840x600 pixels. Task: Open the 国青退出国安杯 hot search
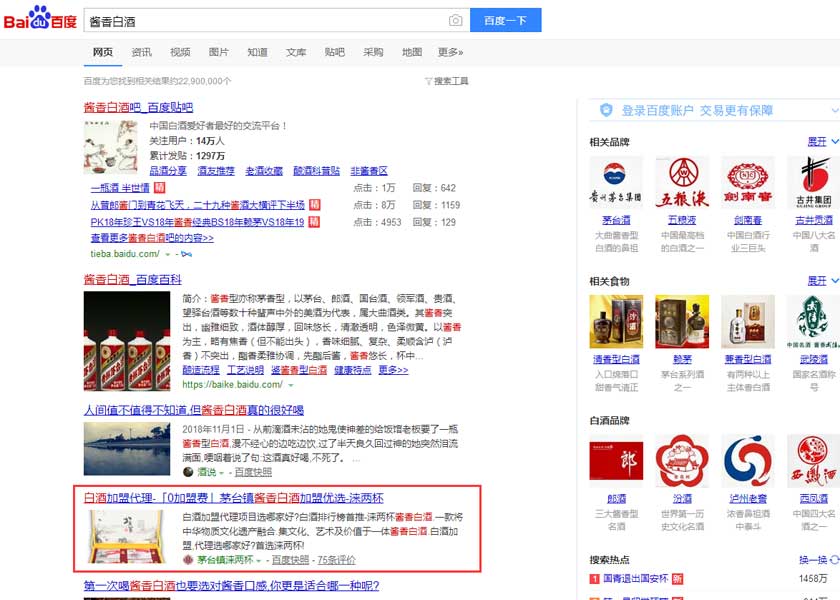[636, 579]
